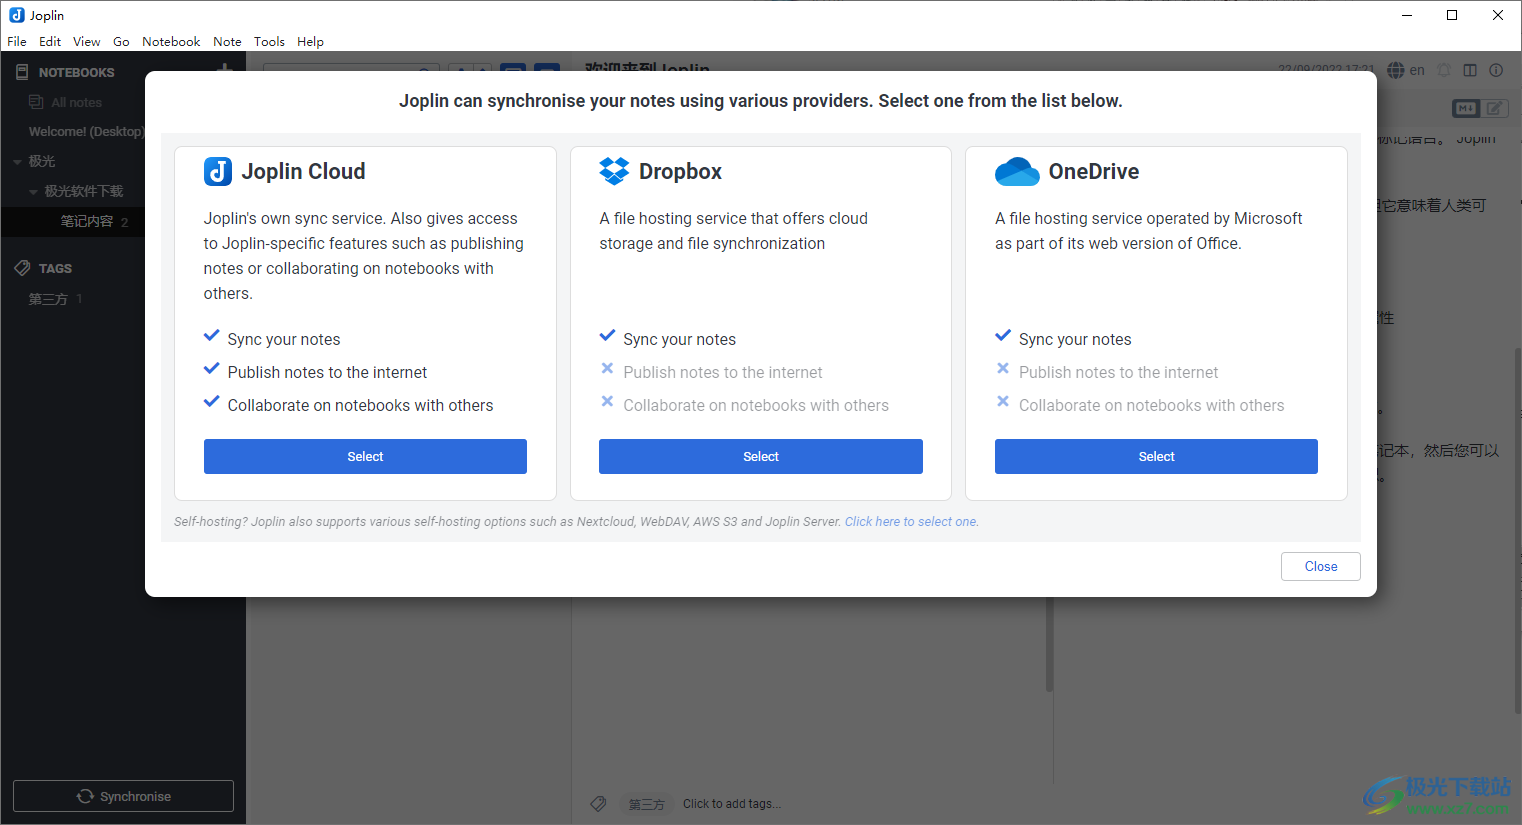
Task: Open the File menu
Action: point(17,41)
